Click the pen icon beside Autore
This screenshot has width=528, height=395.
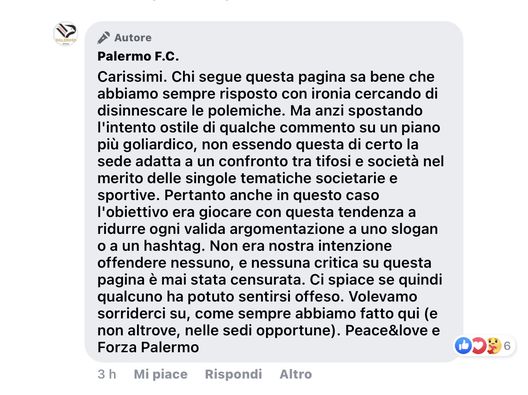(x=104, y=38)
